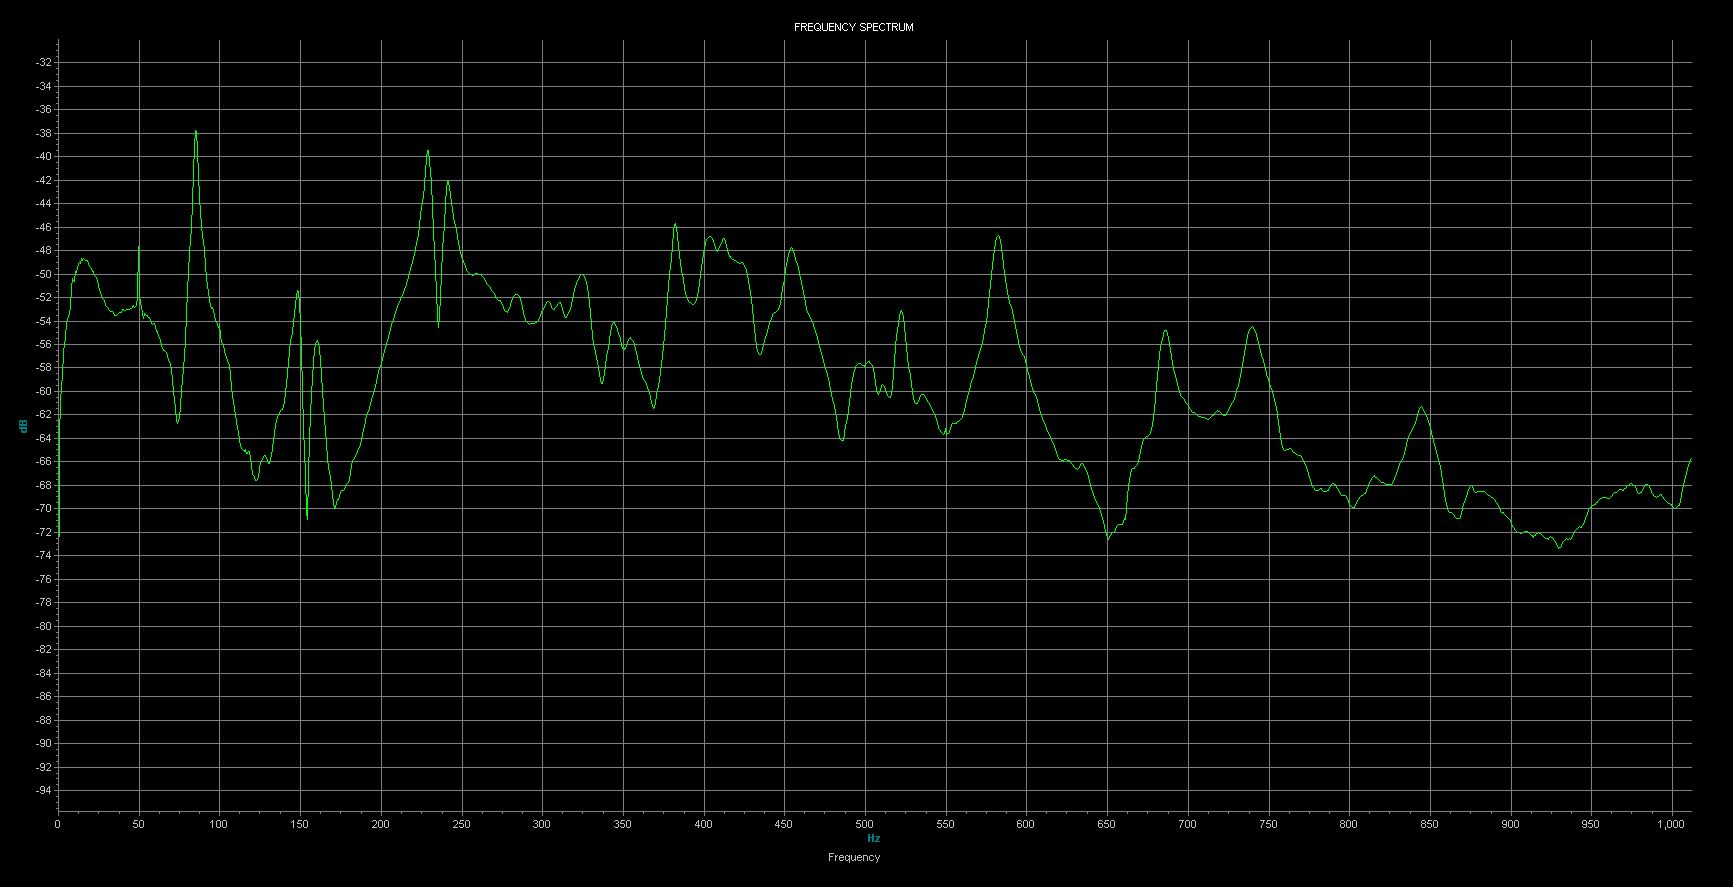Image resolution: width=1733 pixels, height=887 pixels.
Task: Click the tallest spectrum peak near 85 Hz
Action: [196, 131]
